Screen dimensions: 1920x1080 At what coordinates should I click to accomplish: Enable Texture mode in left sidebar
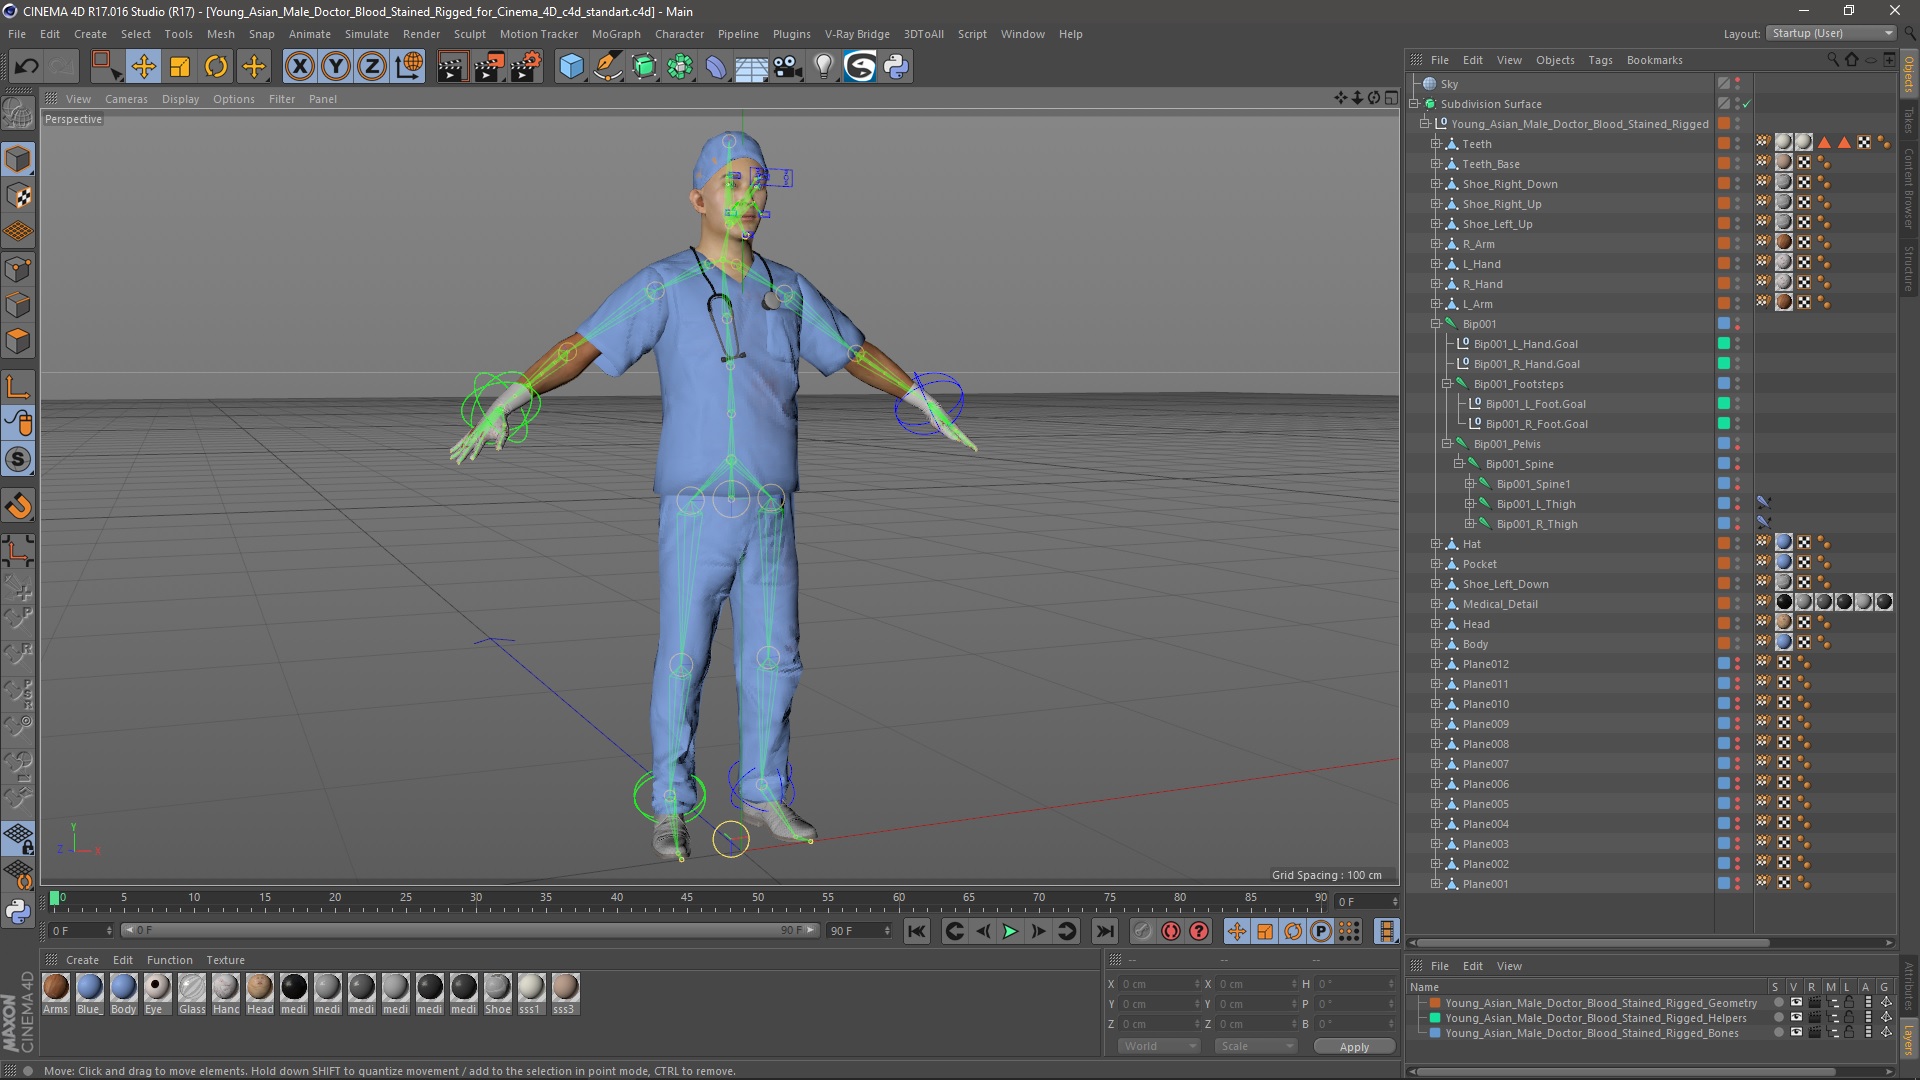click(x=18, y=196)
